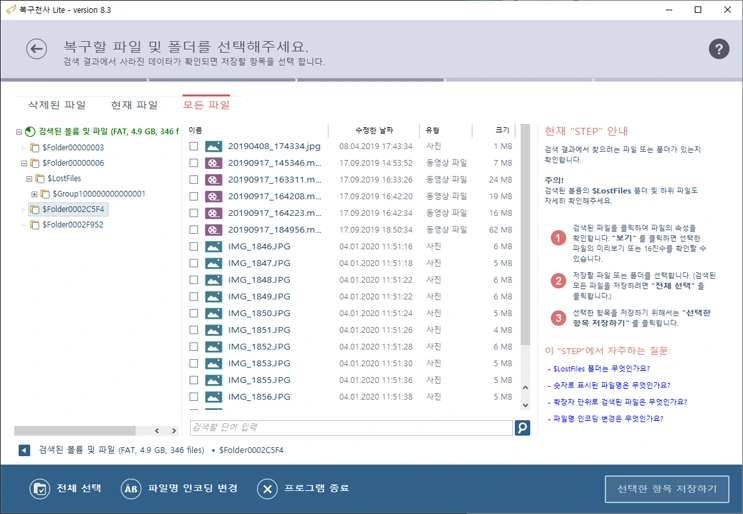
Task: Check the box for 20190917_184956 video
Action: tap(193, 230)
